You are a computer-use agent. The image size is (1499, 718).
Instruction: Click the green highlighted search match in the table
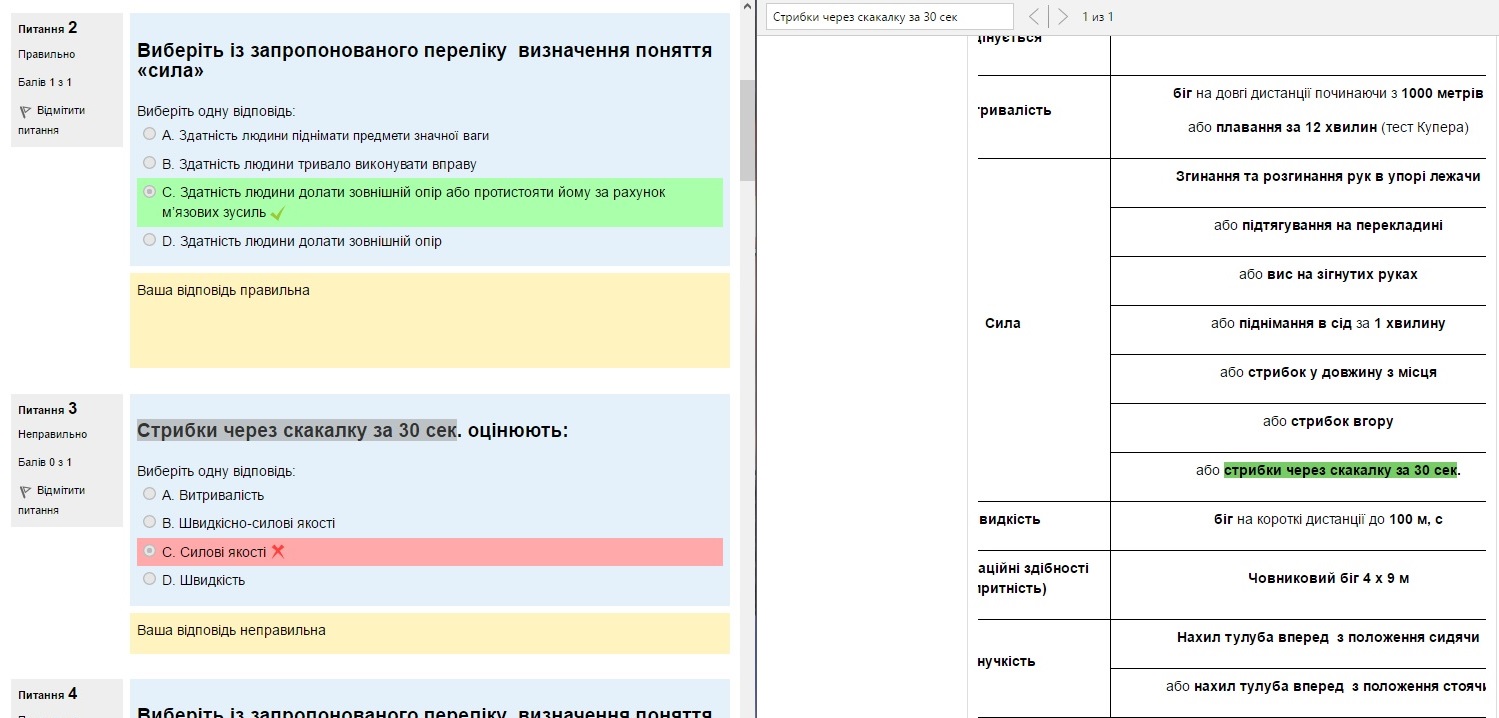pos(1340,471)
